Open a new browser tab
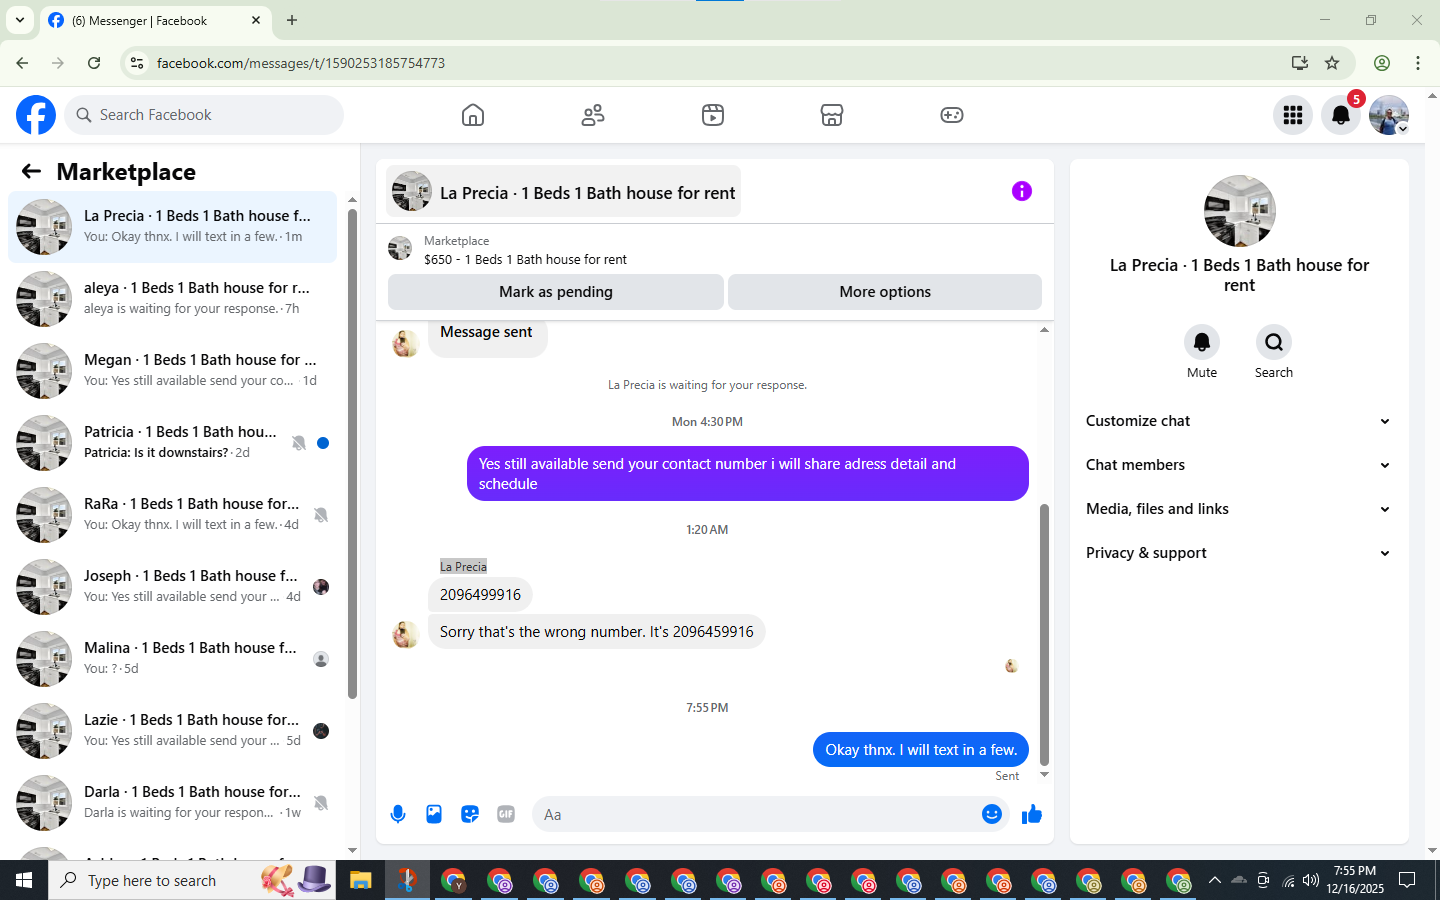The height and width of the screenshot is (900, 1440). (292, 20)
